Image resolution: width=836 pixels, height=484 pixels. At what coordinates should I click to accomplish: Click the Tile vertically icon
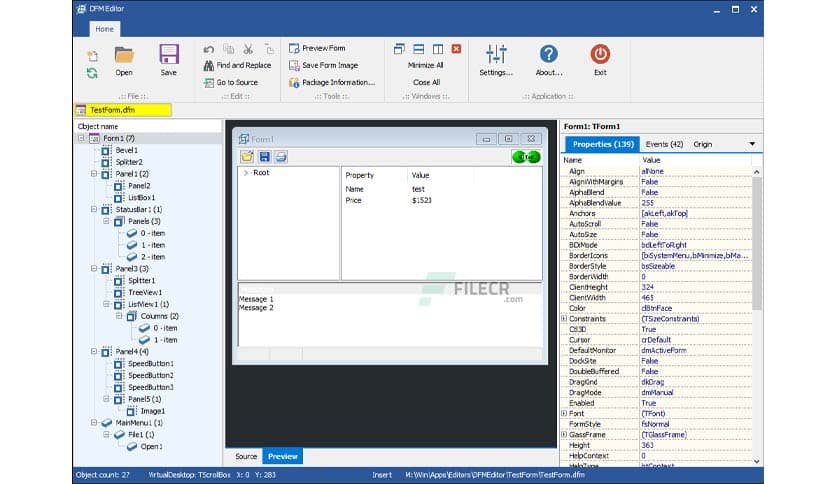click(x=438, y=49)
